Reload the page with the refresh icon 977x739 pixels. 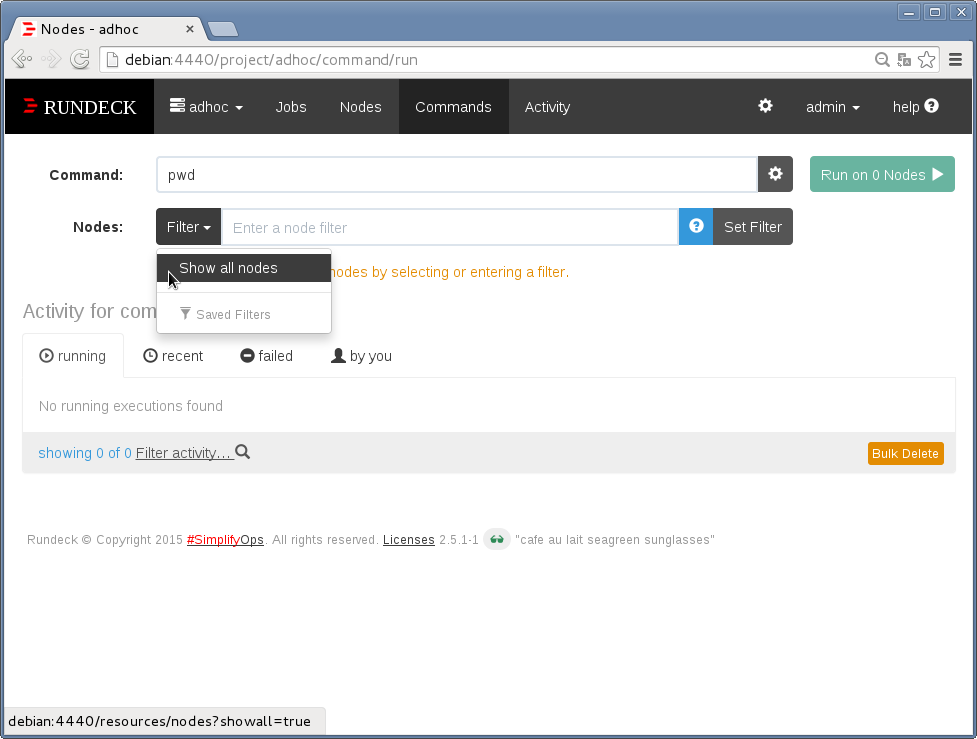(x=80, y=59)
